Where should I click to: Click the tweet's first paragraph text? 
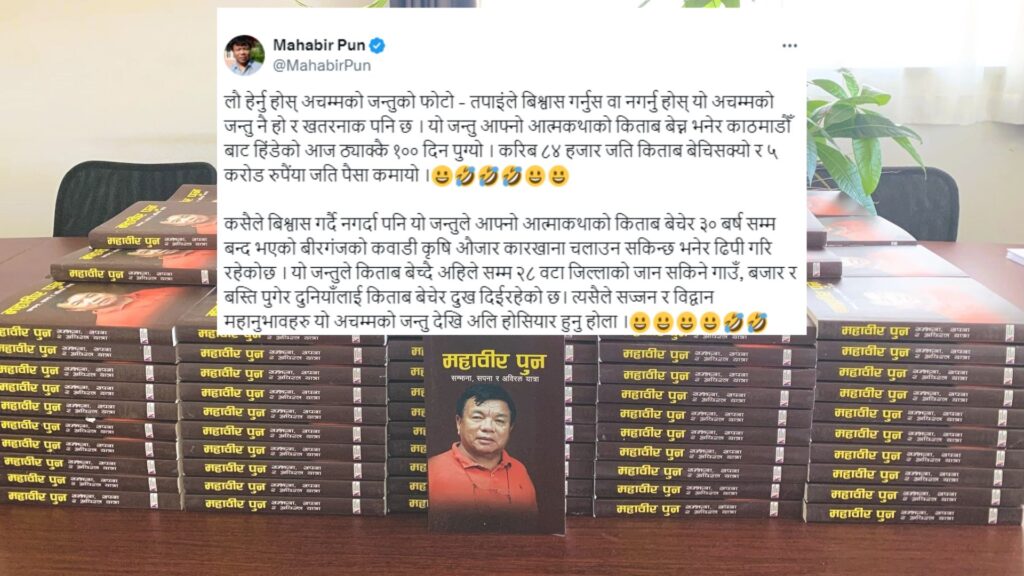click(x=501, y=139)
